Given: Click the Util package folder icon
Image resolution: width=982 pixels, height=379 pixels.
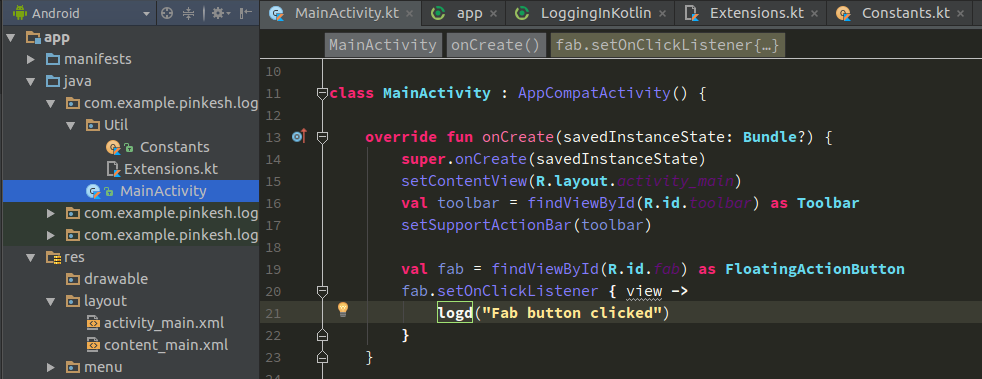Looking at the screenshot, I should pyautogui.click(x=93, y=125).
